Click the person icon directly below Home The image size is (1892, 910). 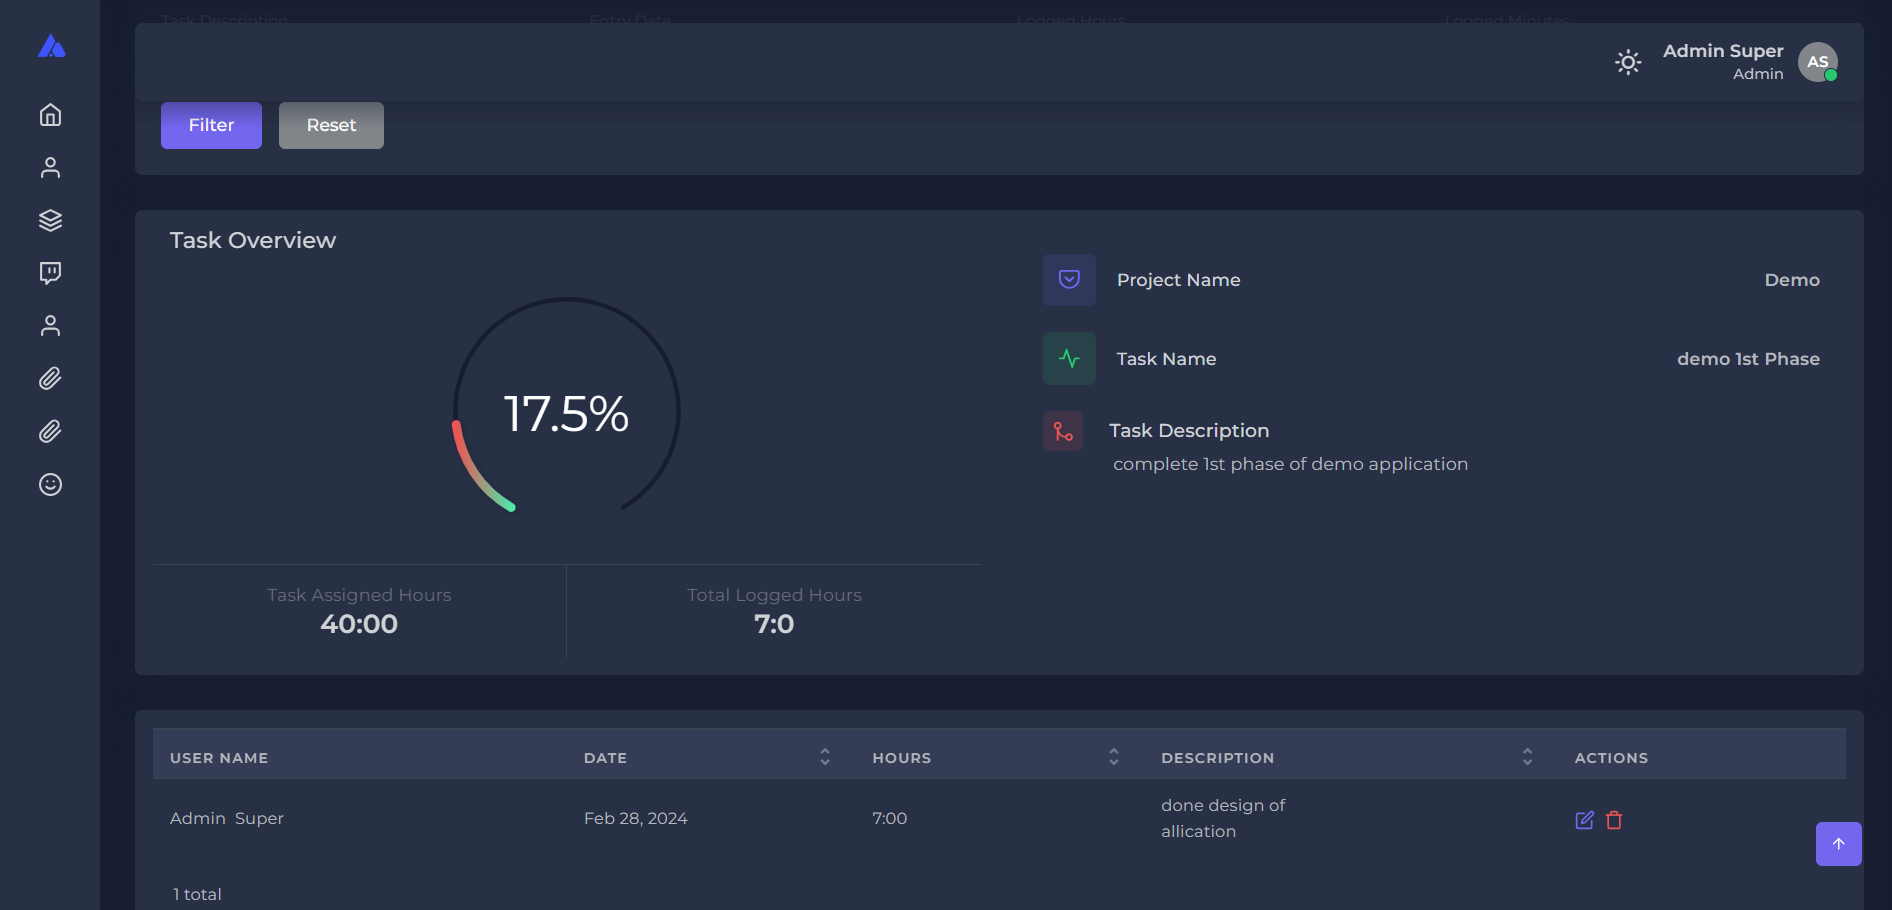50,168
